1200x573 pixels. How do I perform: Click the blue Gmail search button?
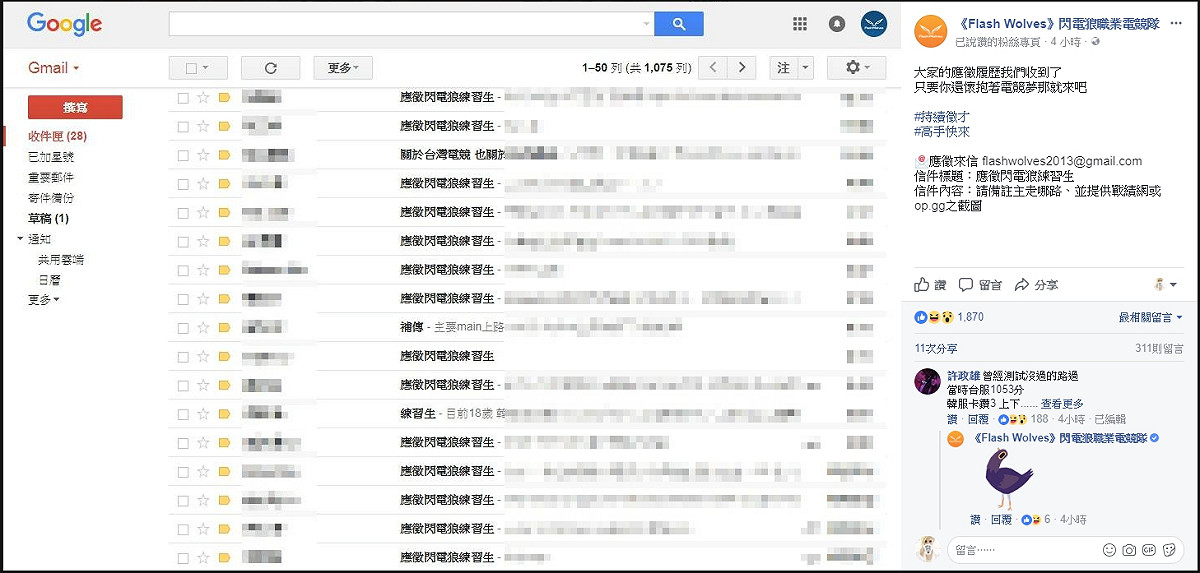pyautogui.click(x=678, y=24)
